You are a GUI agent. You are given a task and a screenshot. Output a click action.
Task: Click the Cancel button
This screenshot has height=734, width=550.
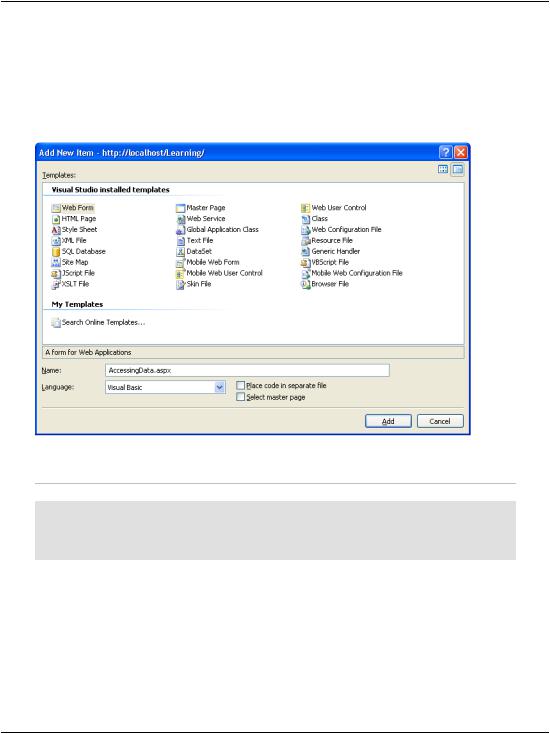coord(440,421)
